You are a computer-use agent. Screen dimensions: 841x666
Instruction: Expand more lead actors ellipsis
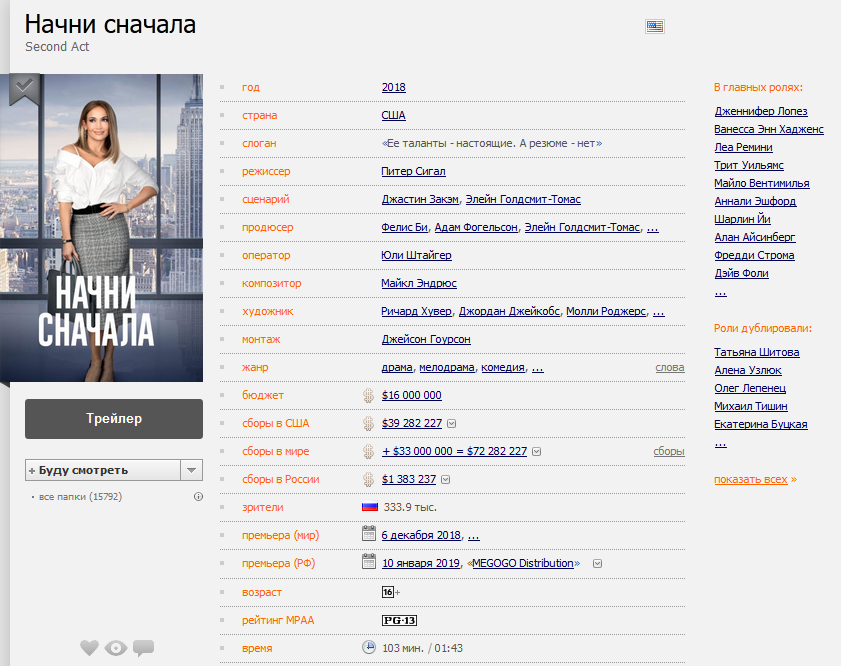point(720,293)
